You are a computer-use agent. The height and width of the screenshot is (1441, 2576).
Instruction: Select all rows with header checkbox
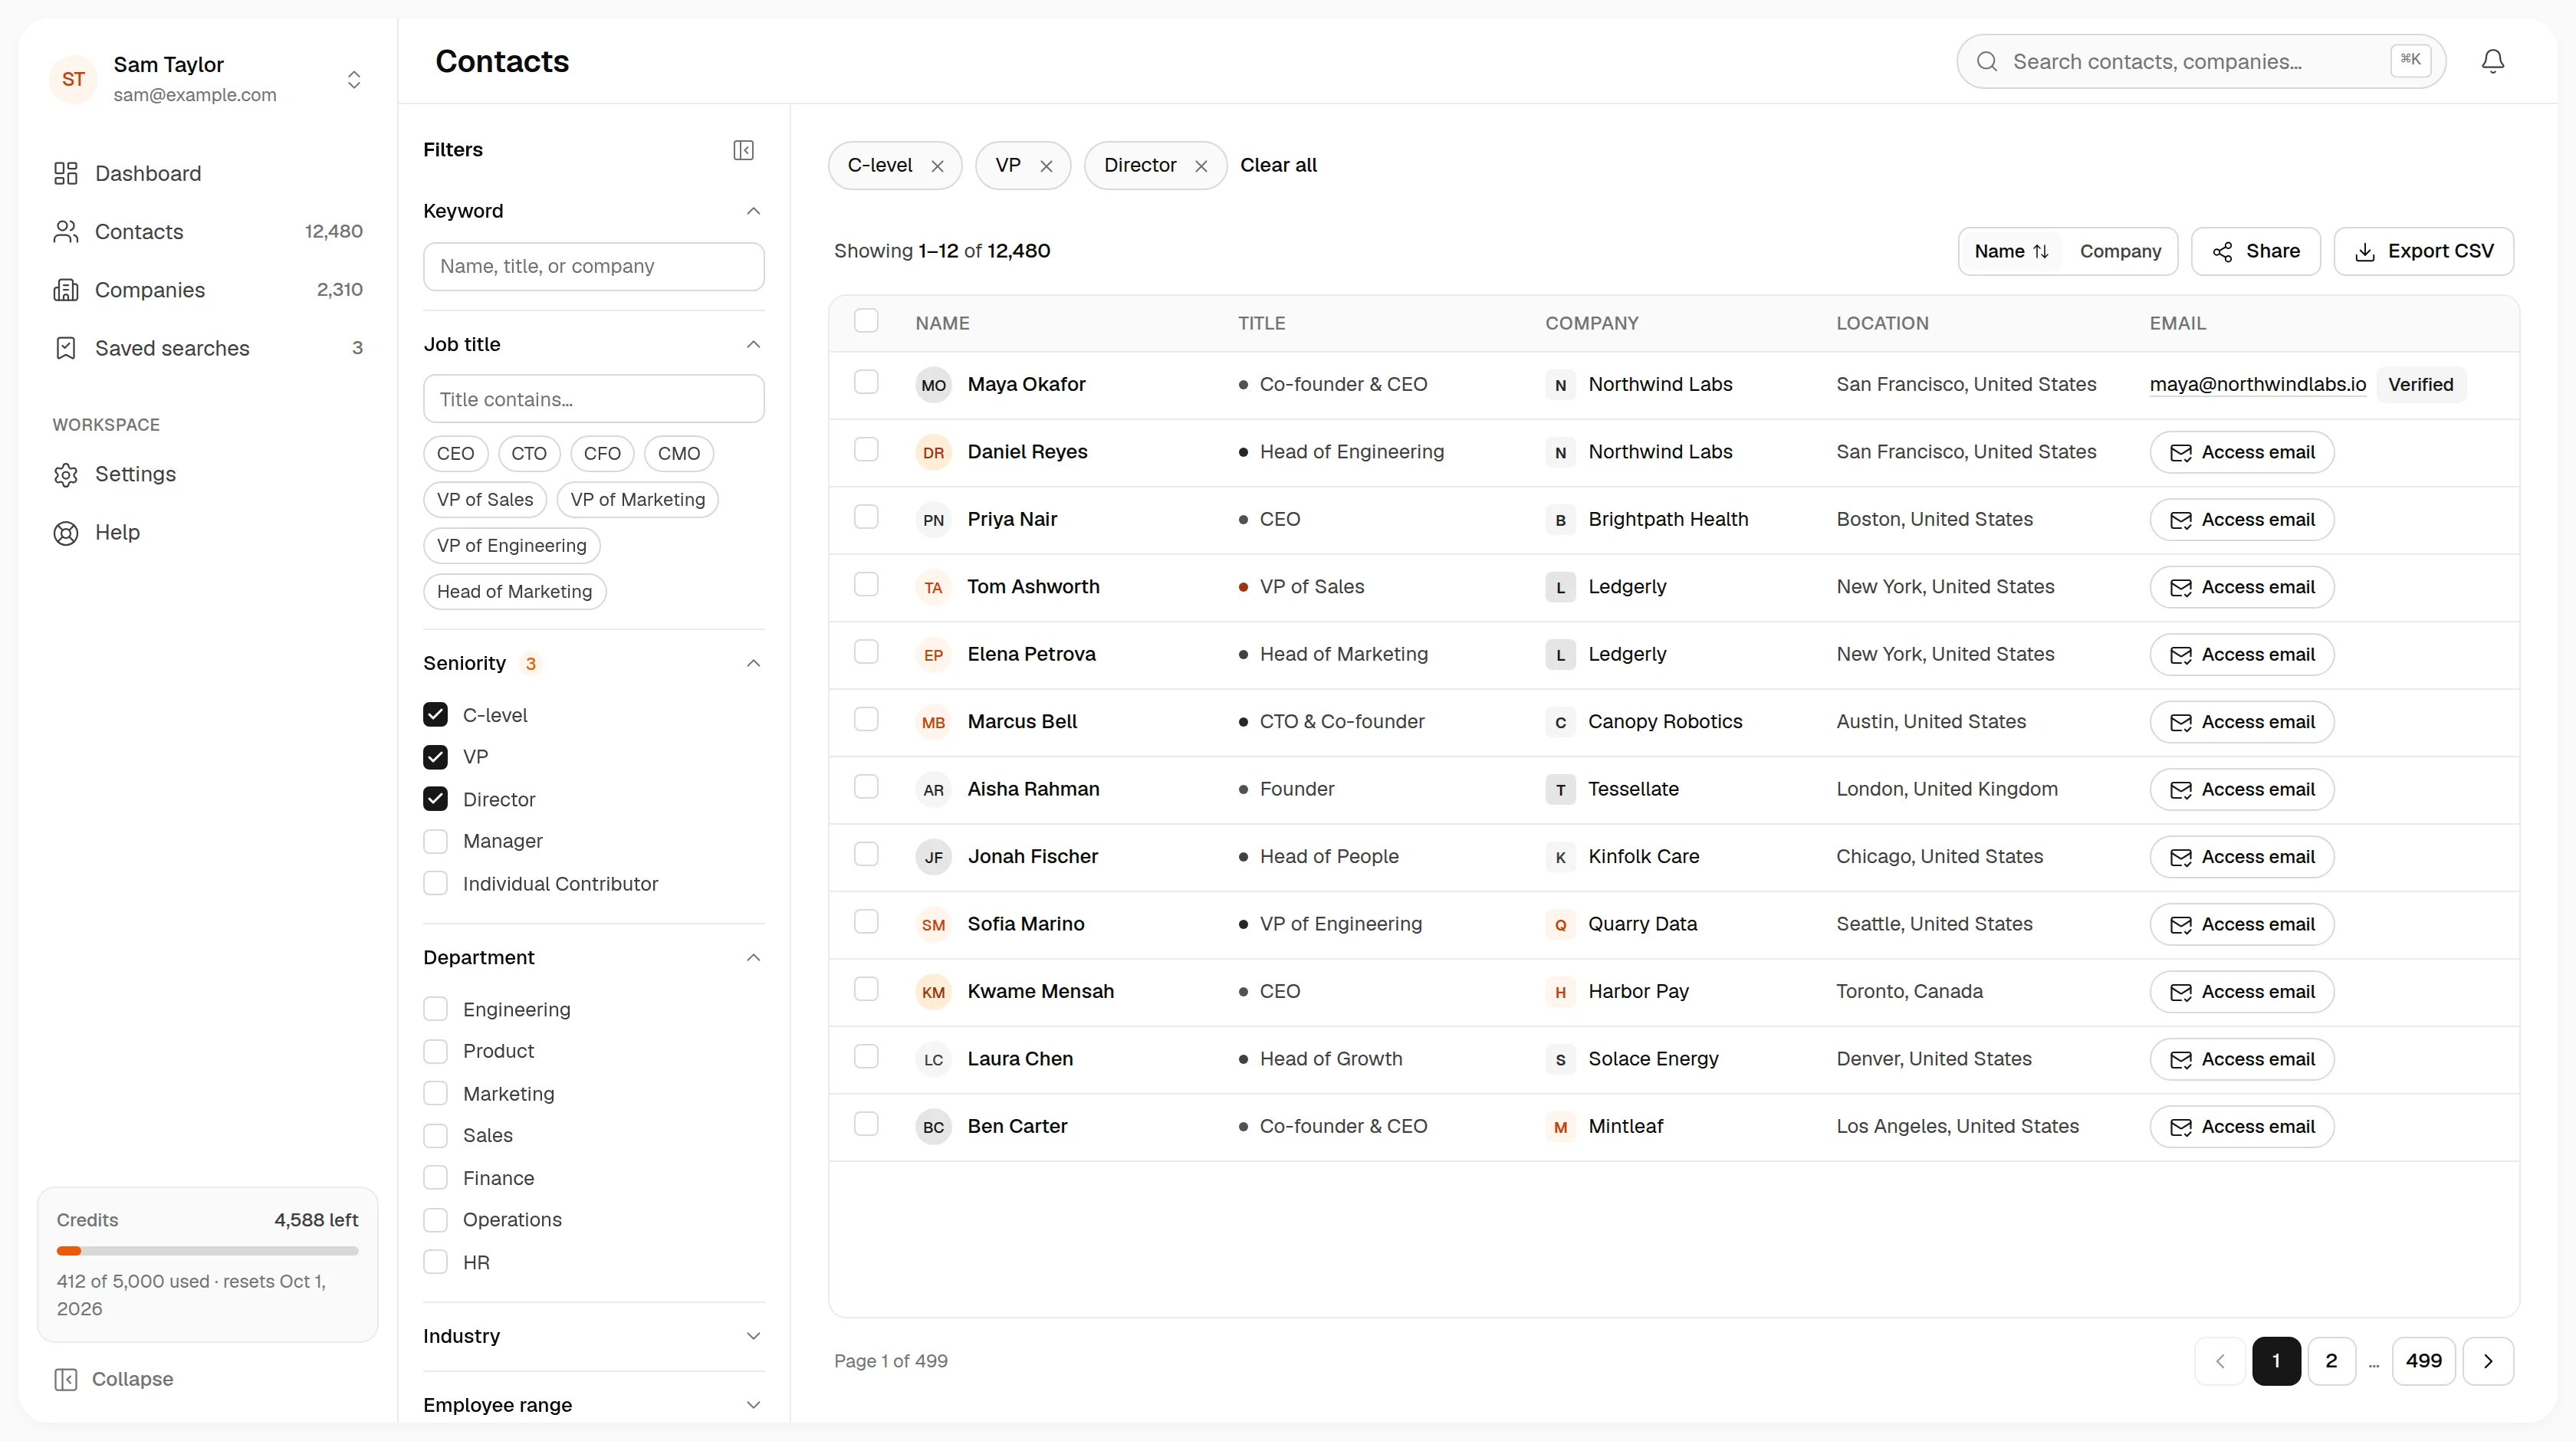[866, 321]
